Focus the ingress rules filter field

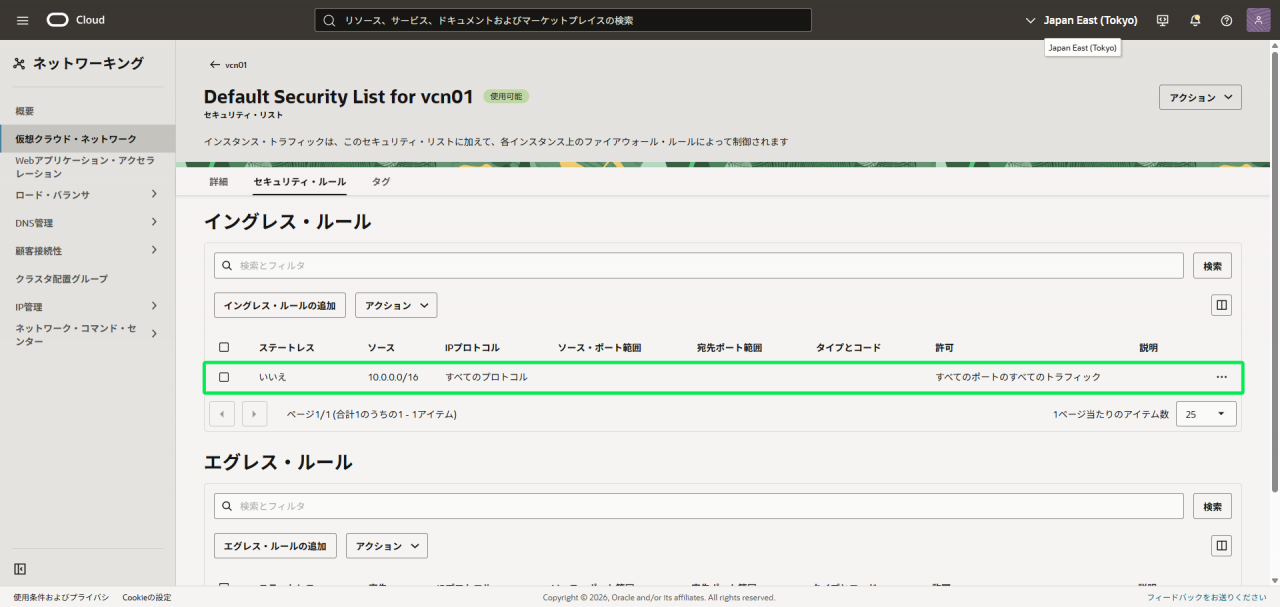pos(699,266)
